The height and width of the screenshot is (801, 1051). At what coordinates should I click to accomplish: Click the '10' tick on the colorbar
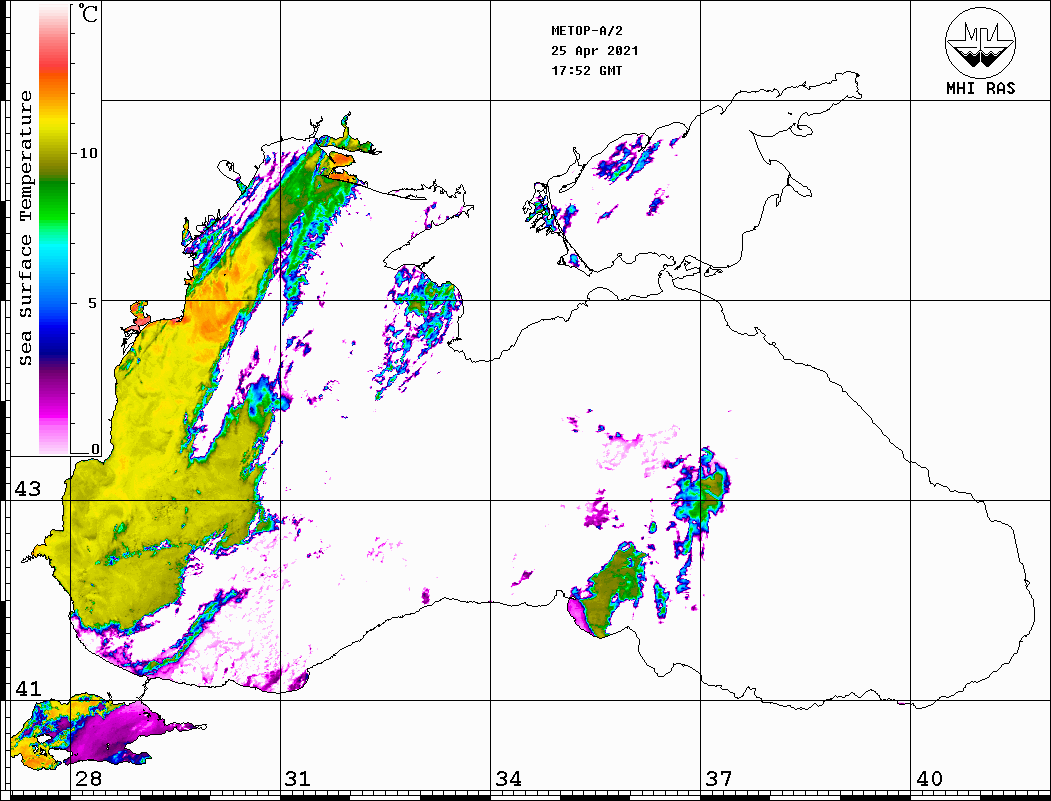[x=88, y=153]
